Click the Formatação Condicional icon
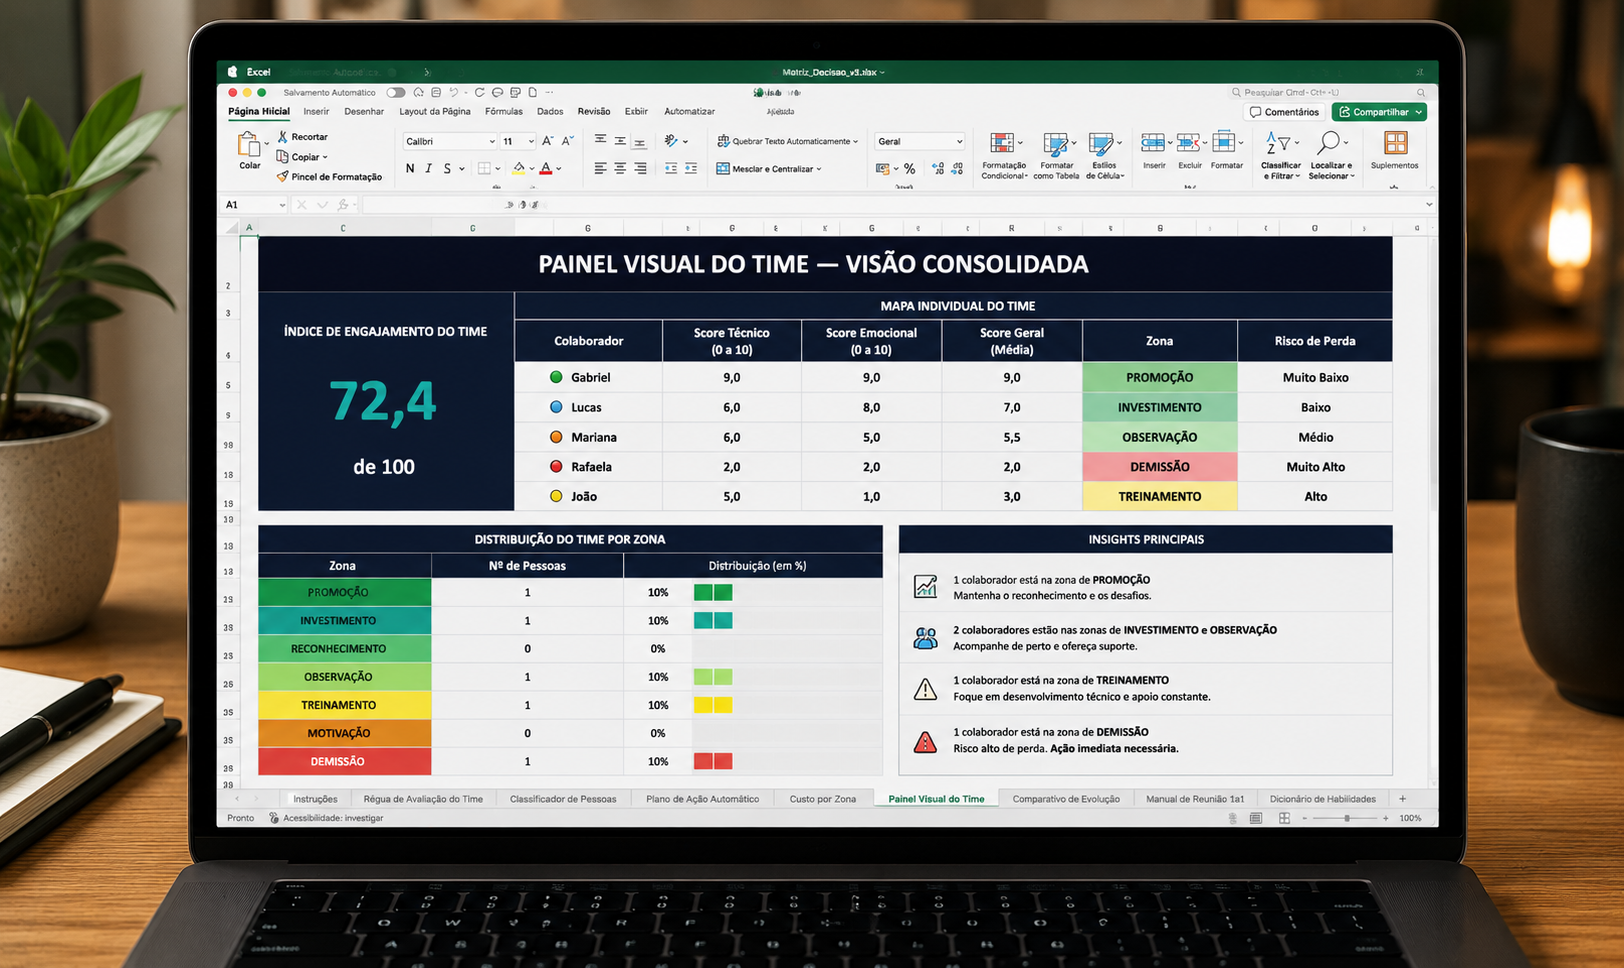Screen dimensions: 1624x968 pyautogui.click(x=1001, y=145)
